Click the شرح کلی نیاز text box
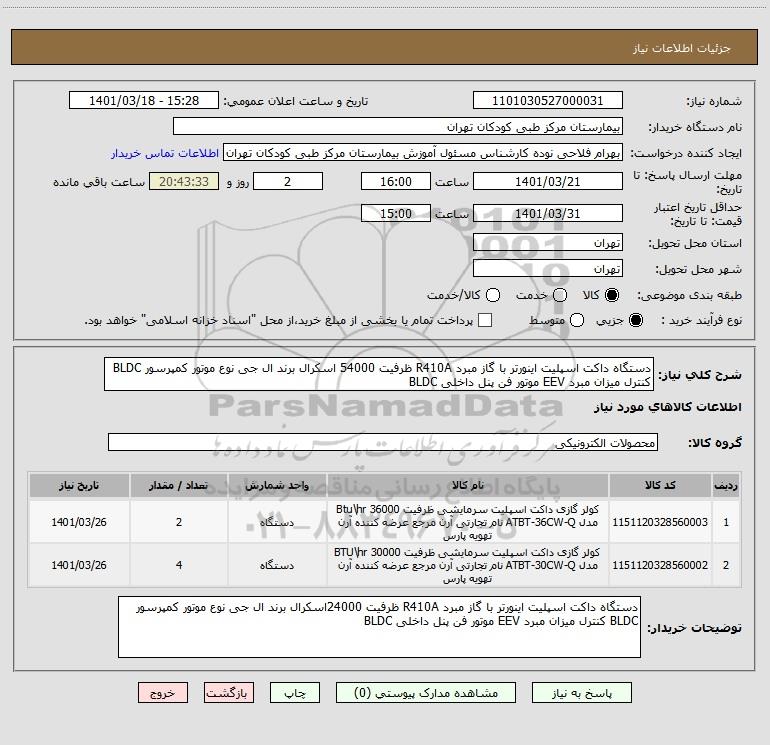The height and width of the screenshot is (745, 770). pos(379,374)
